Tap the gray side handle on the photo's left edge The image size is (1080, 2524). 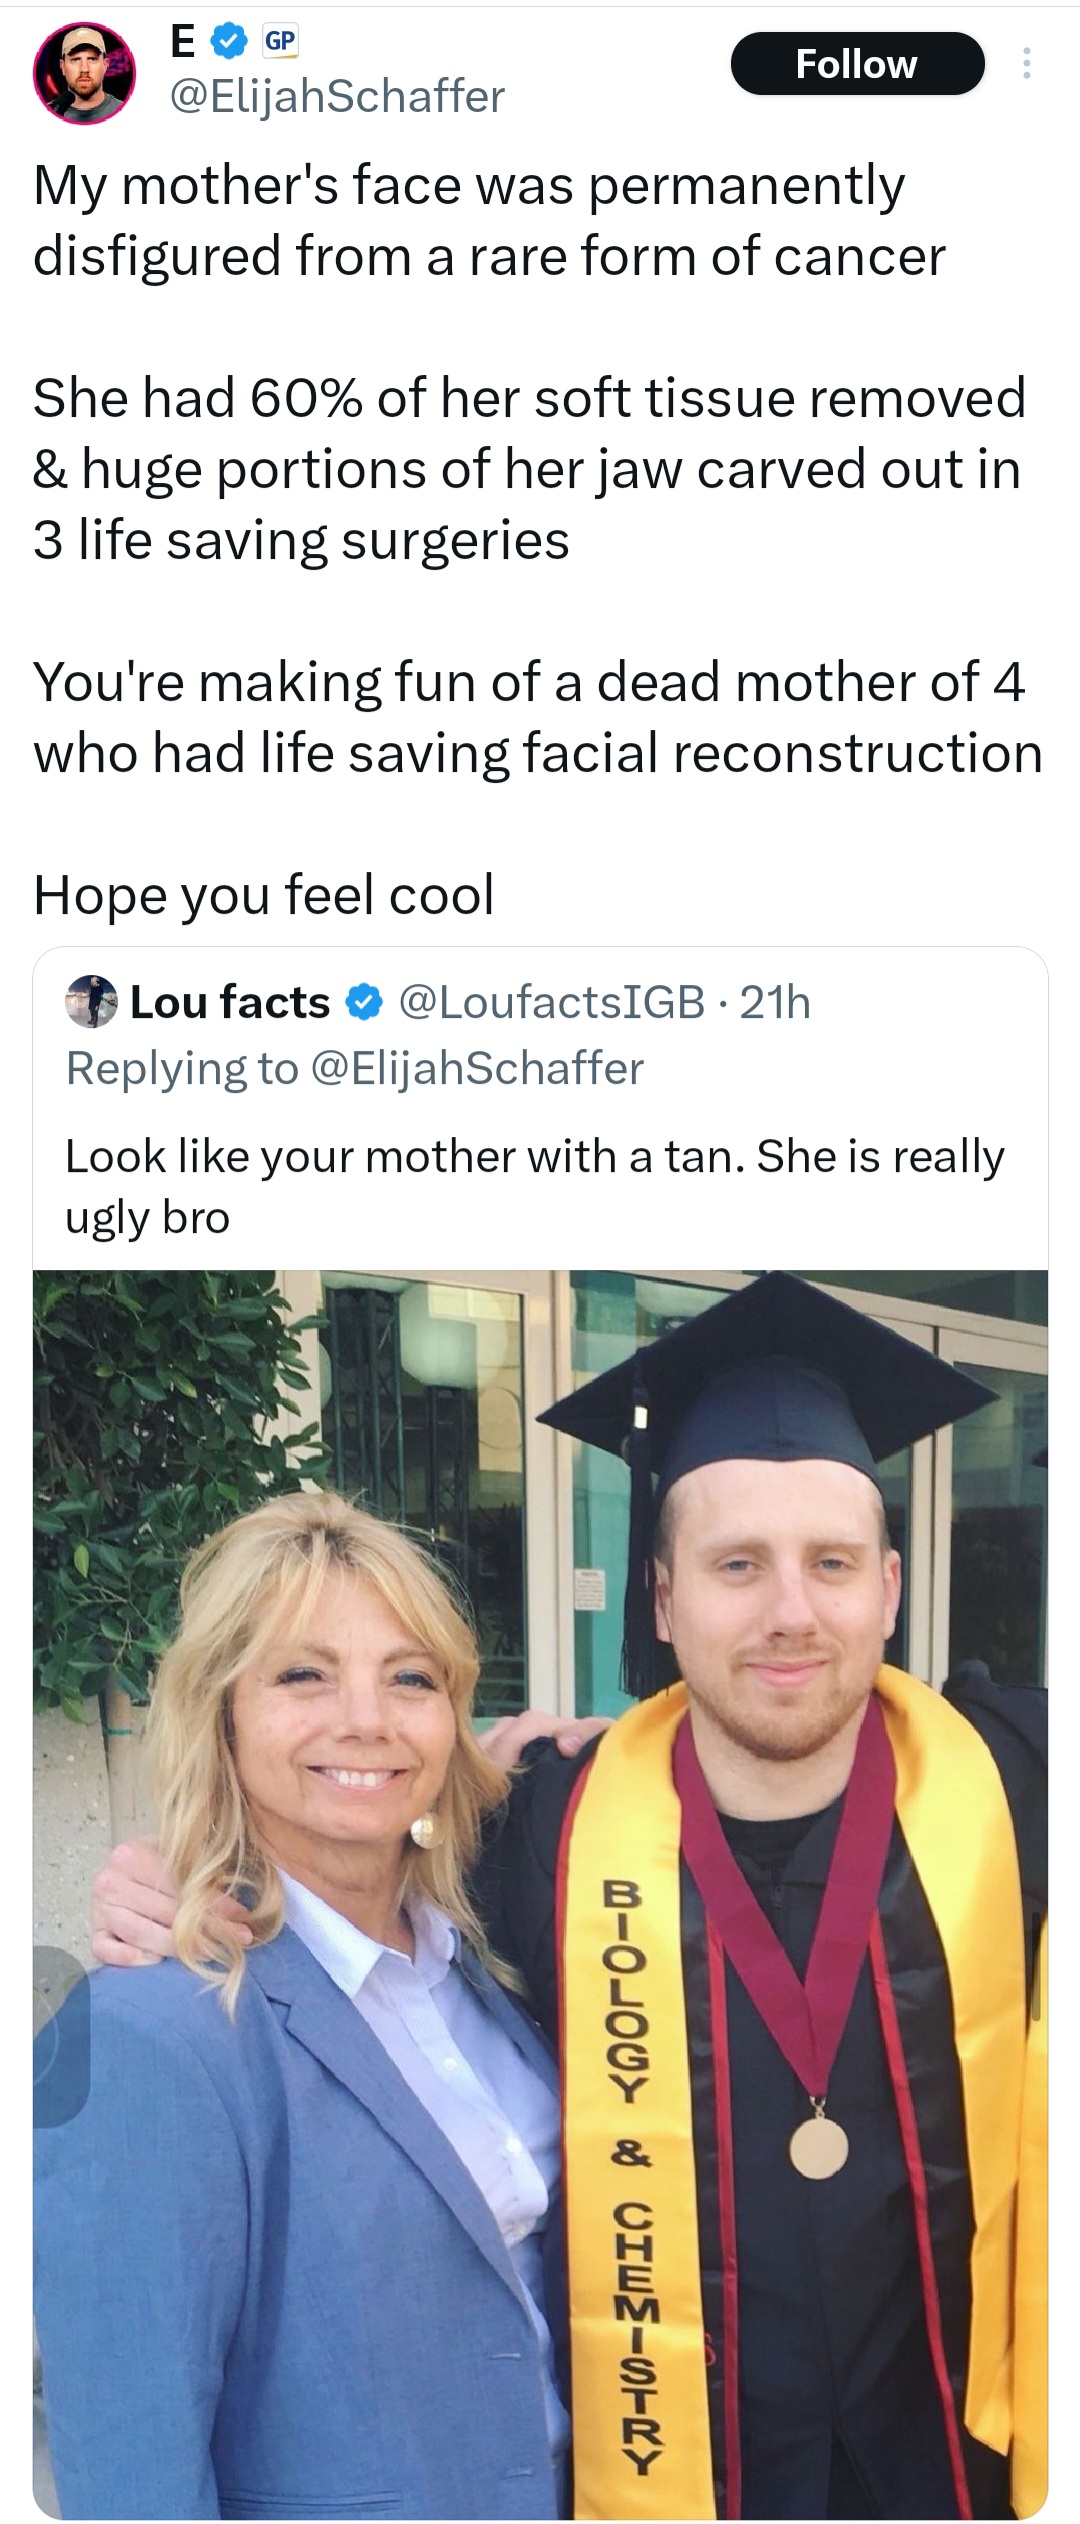(x=60, y=2035)
